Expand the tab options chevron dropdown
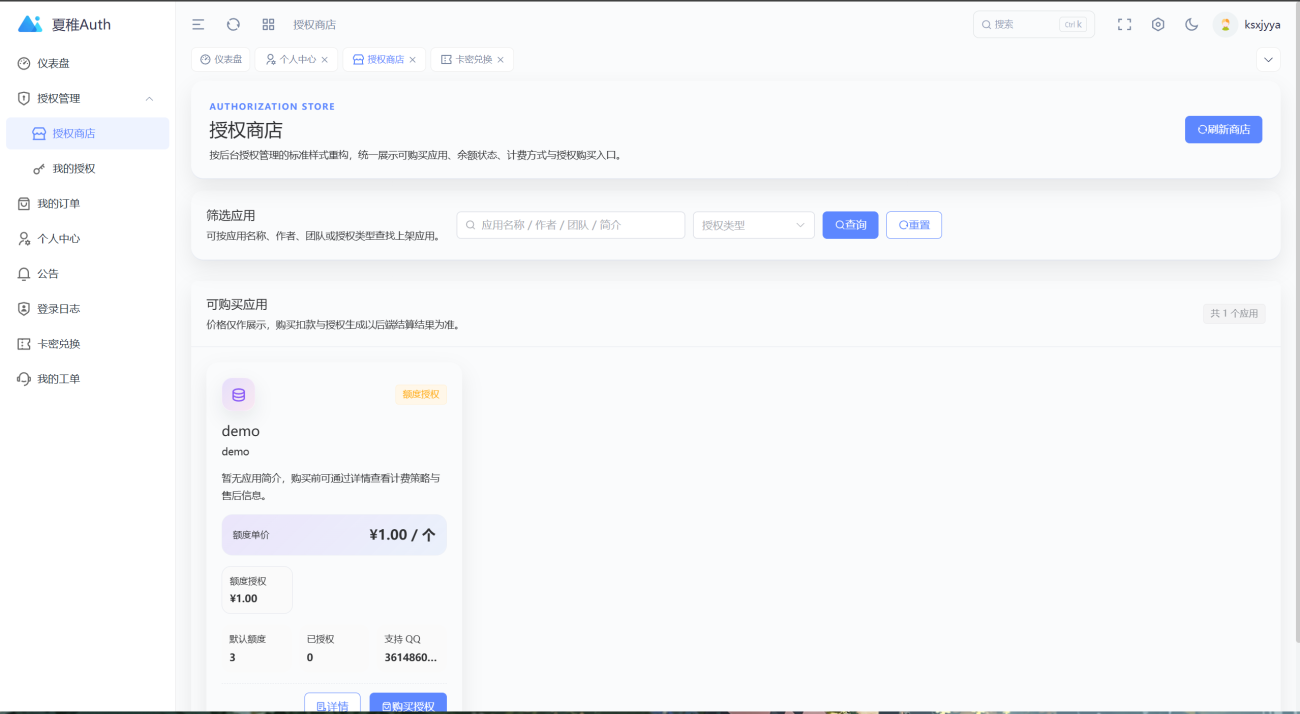Viewport: 1300px width, 714px height. coord(1268,60)
